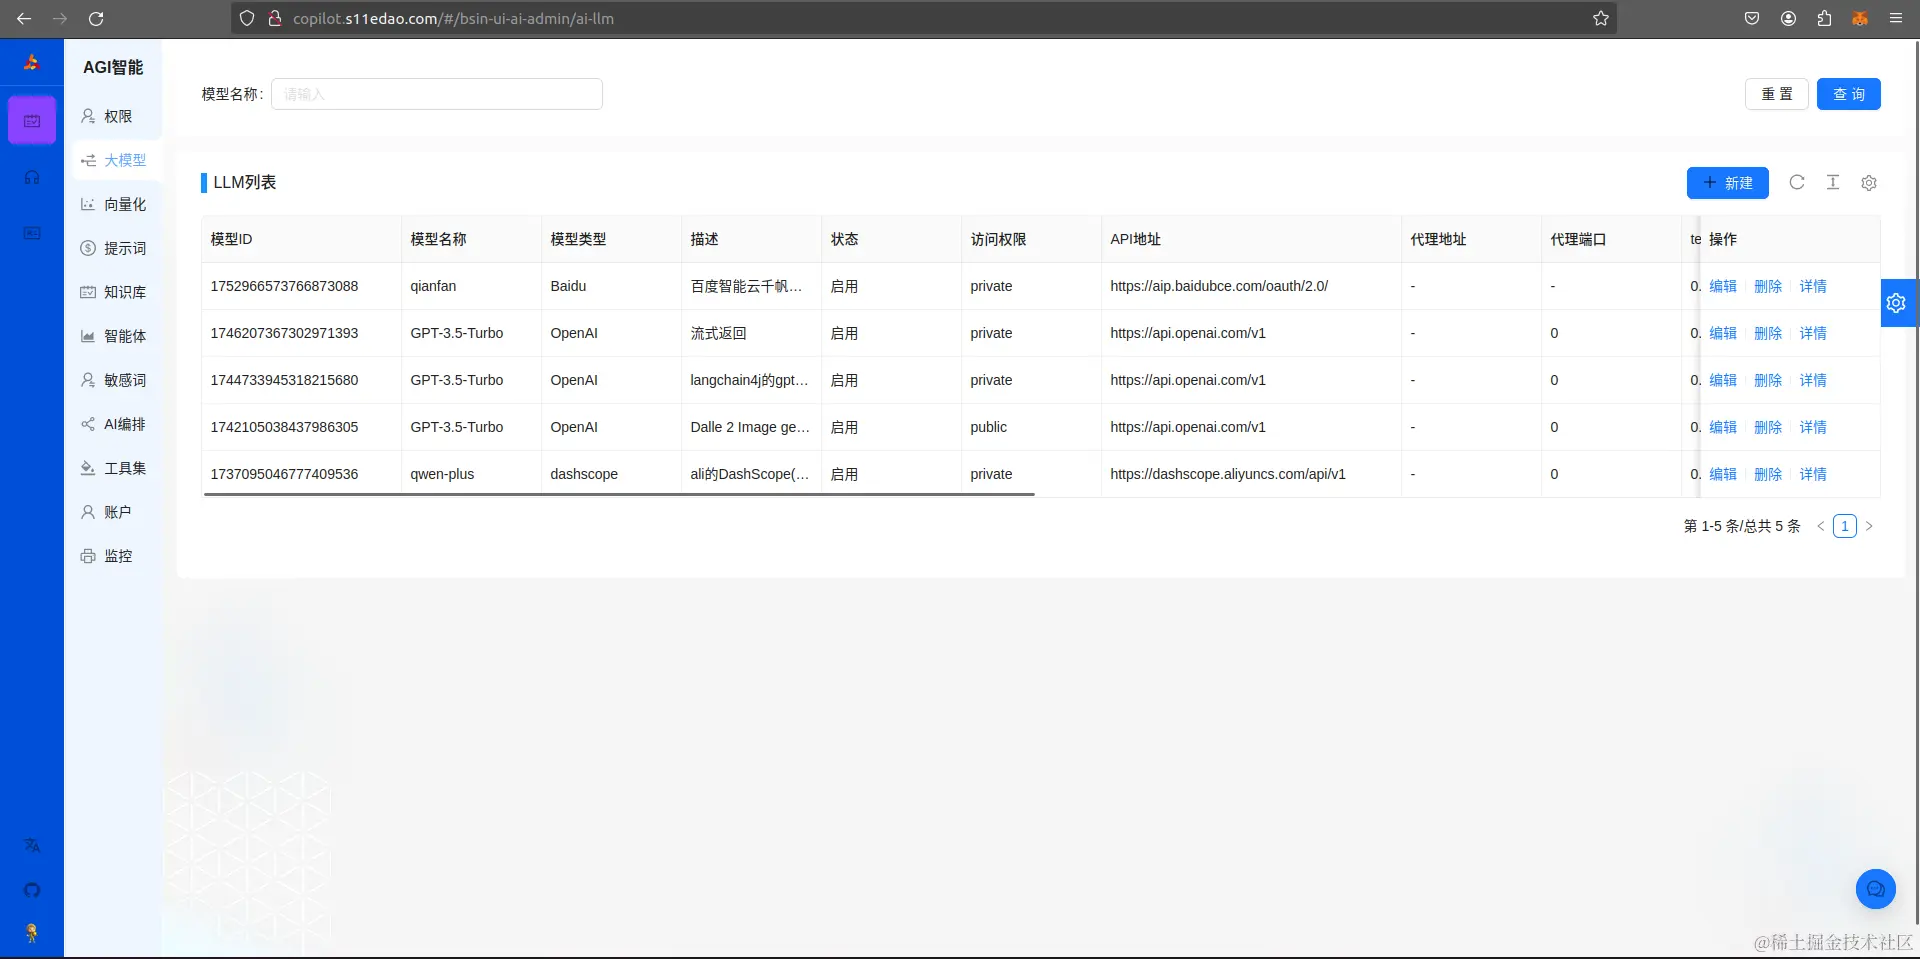
Task: Open 监控 menu item
Action: (x=117, y=556)
